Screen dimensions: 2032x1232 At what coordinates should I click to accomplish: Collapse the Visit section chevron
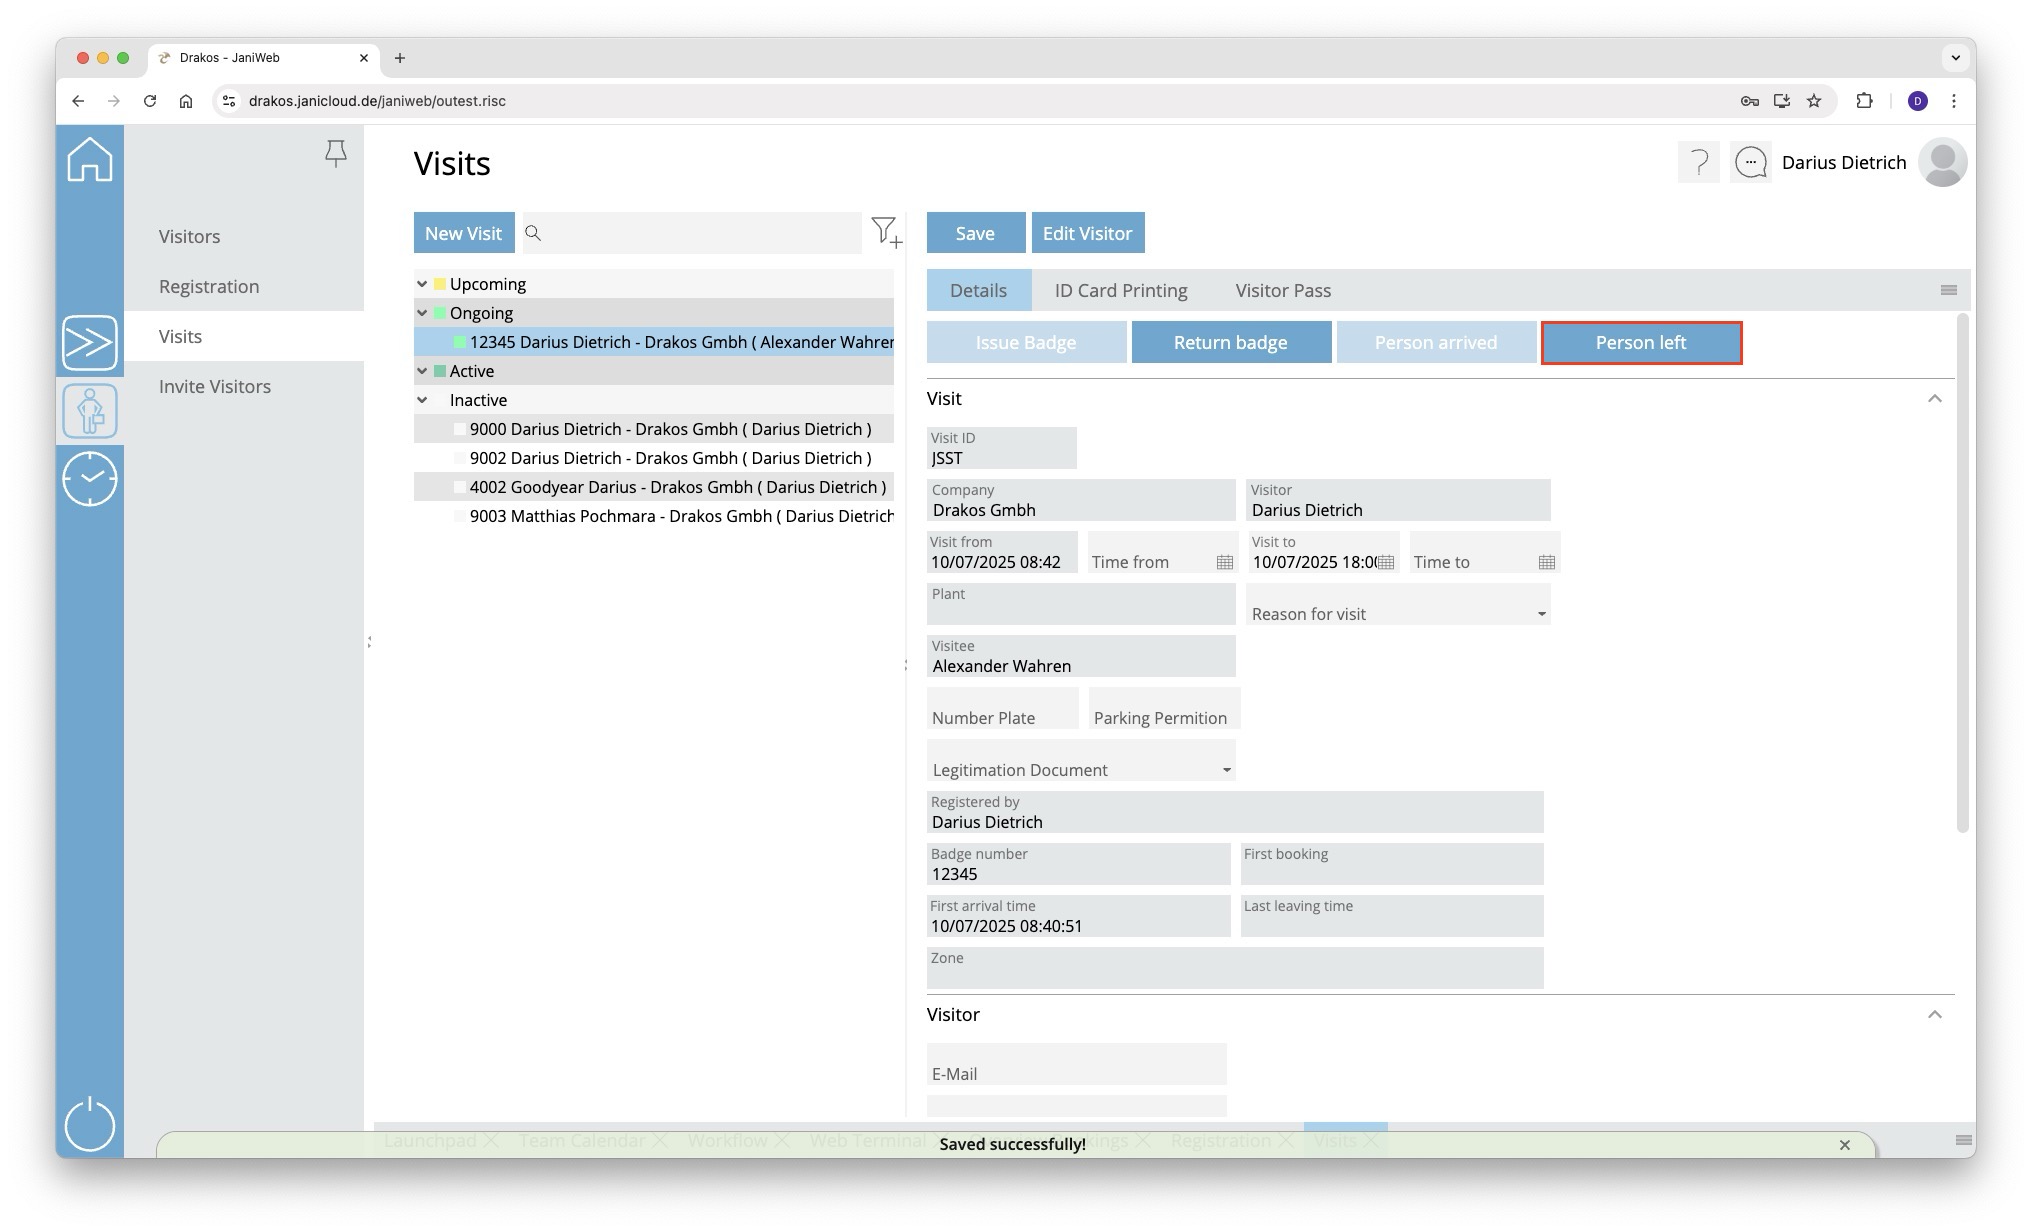point(1934,399)
